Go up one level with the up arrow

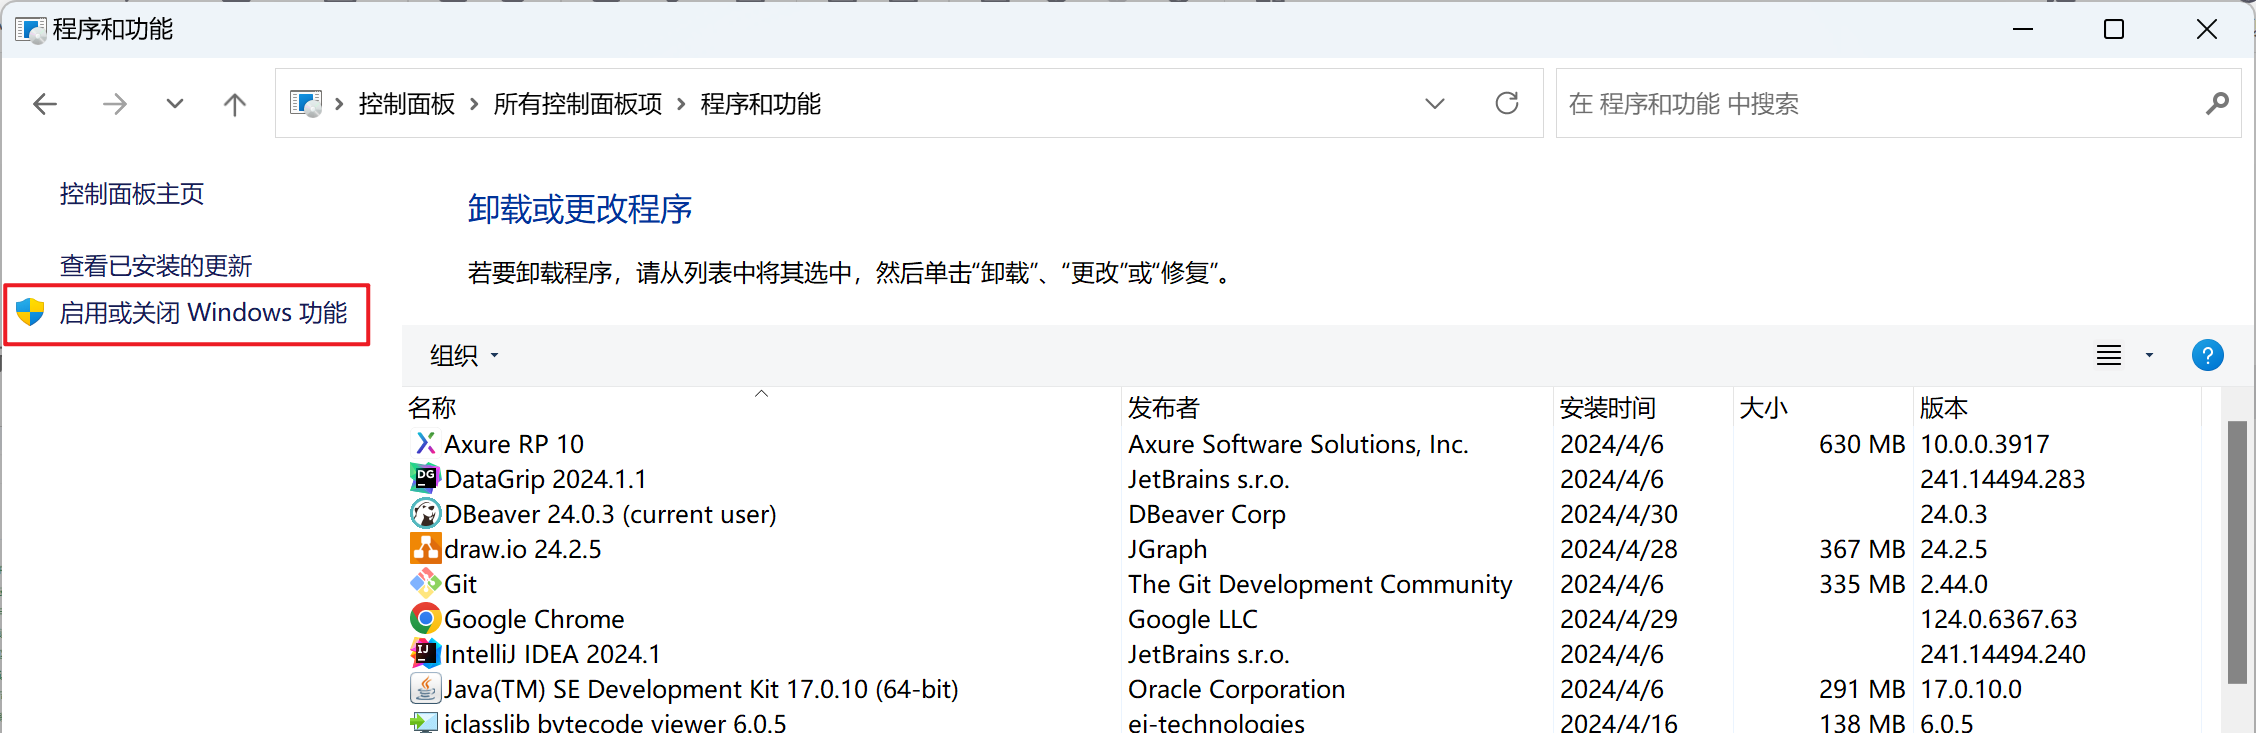(235, 104)
